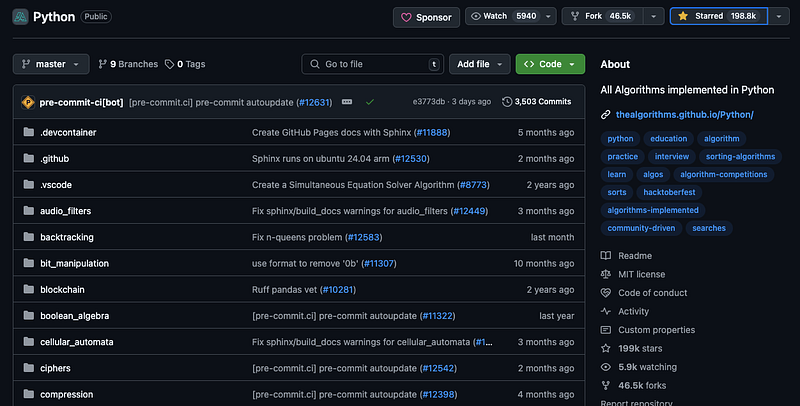Click the scale icon next to MIT license

606,274
